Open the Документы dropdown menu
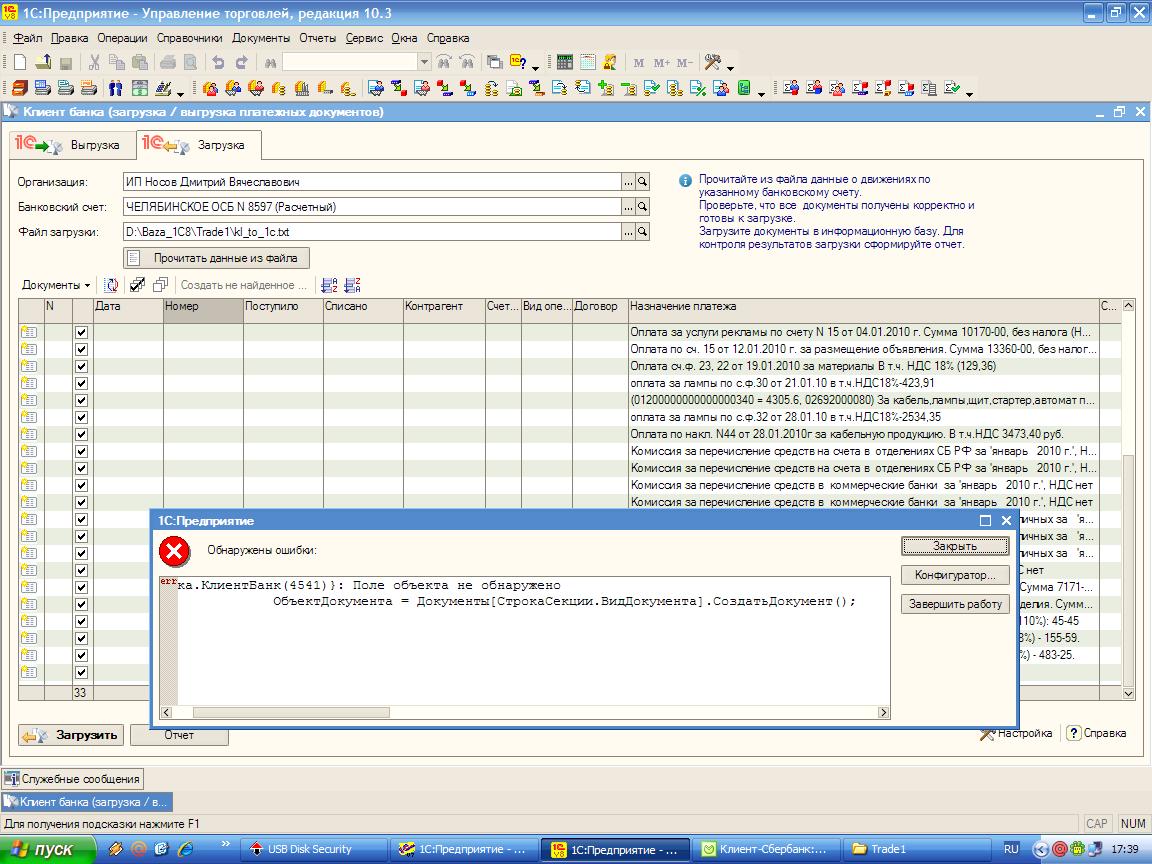 [x=56, y=285]
